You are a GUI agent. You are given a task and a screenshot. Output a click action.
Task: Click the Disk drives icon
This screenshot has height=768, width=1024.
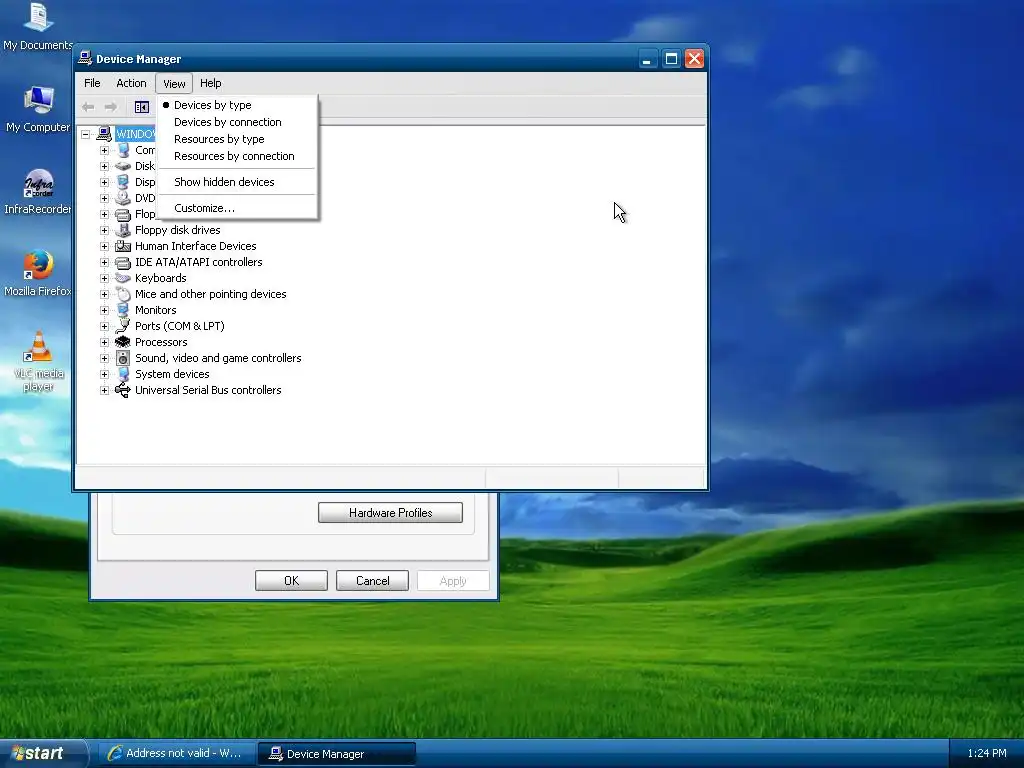123,166
